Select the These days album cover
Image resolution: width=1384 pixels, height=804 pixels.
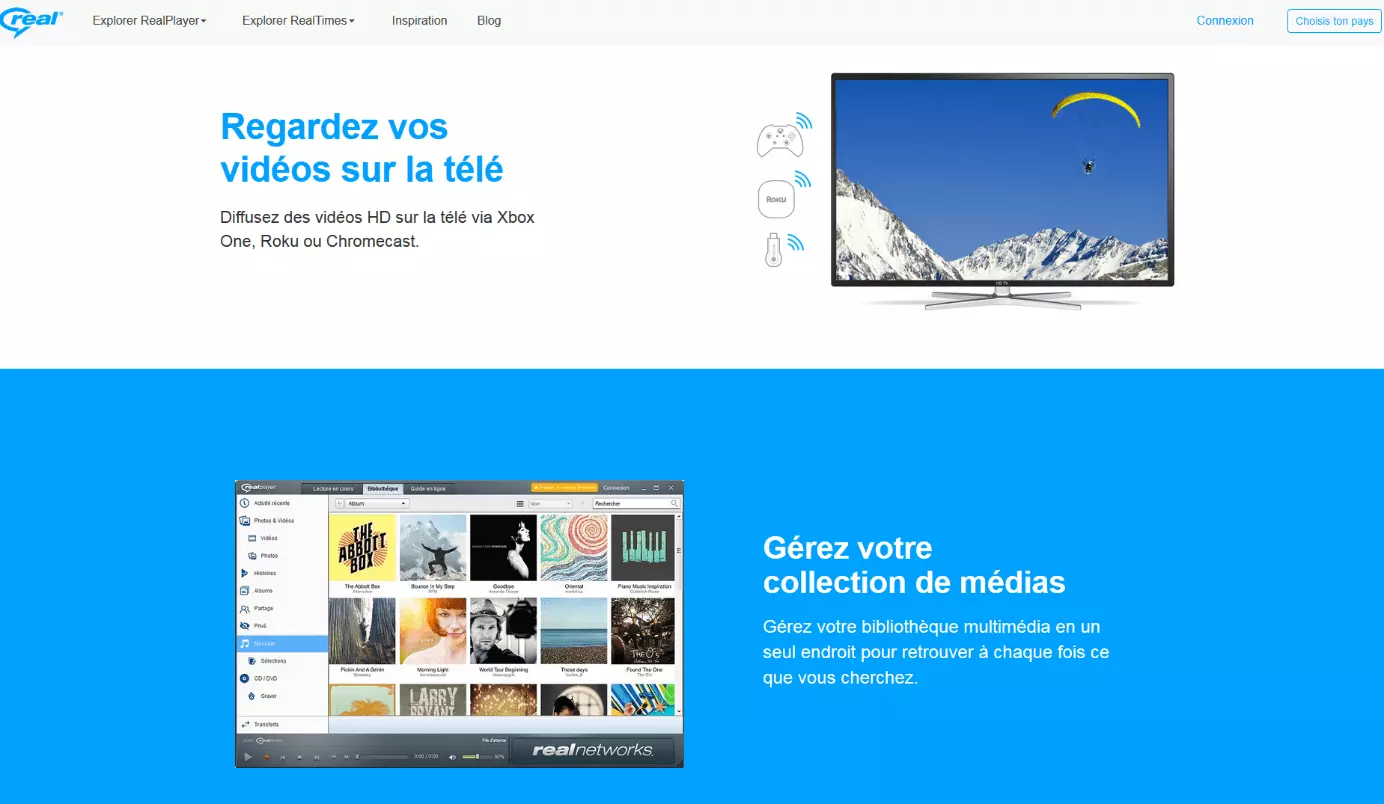coord(574,631)
